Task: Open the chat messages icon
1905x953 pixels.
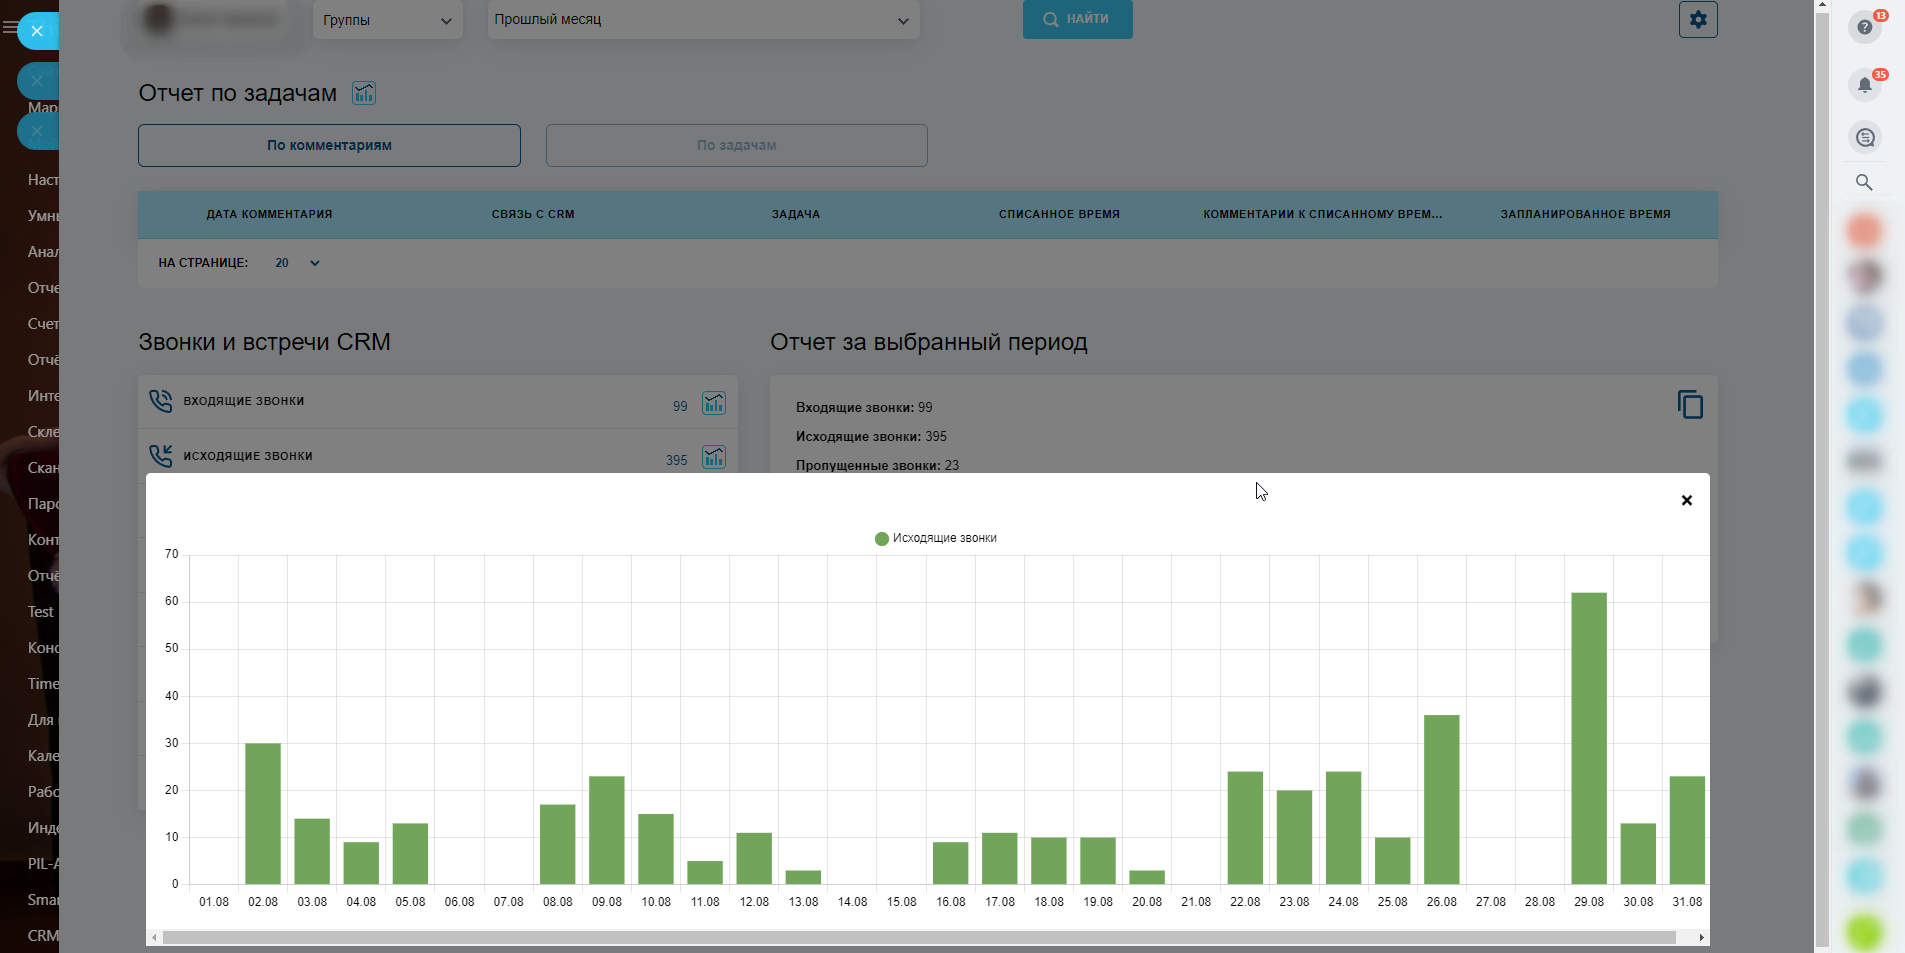Action: pyautogui.click(x=1864, y=138)
